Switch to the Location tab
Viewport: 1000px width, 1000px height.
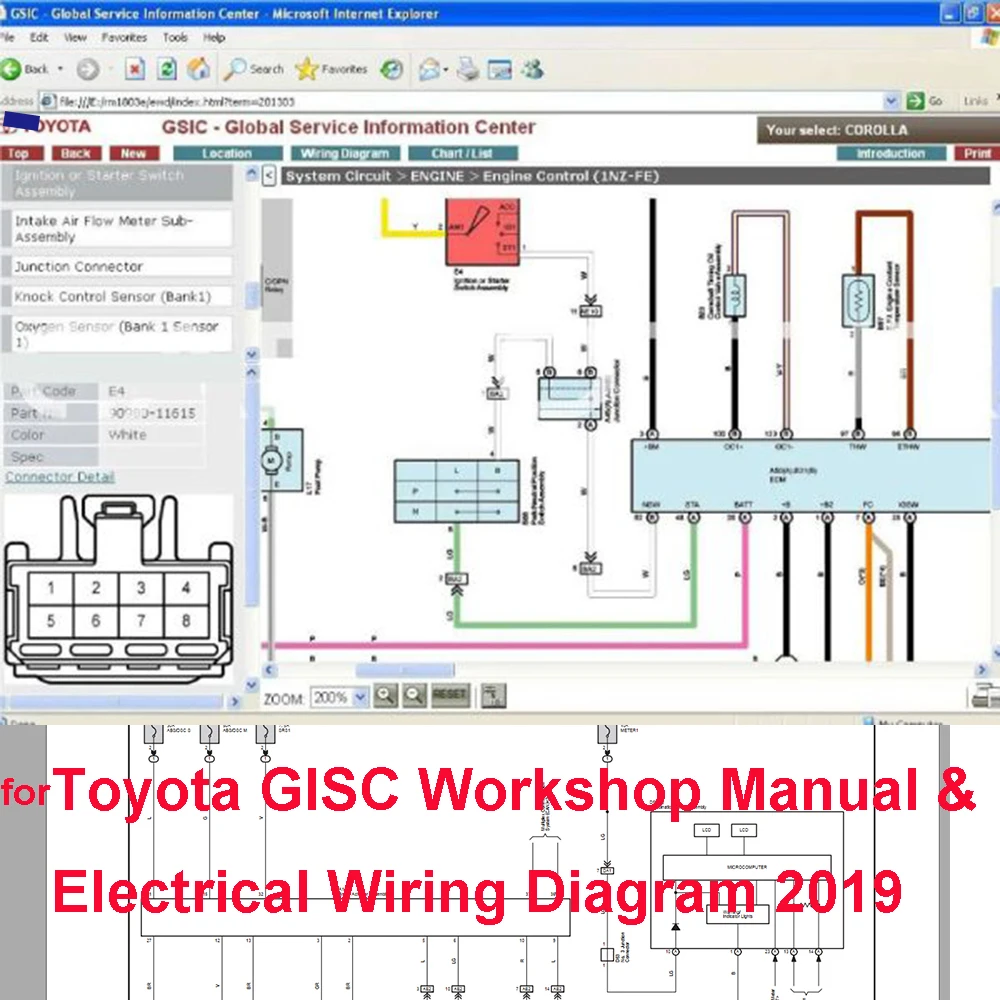point(227,153)
